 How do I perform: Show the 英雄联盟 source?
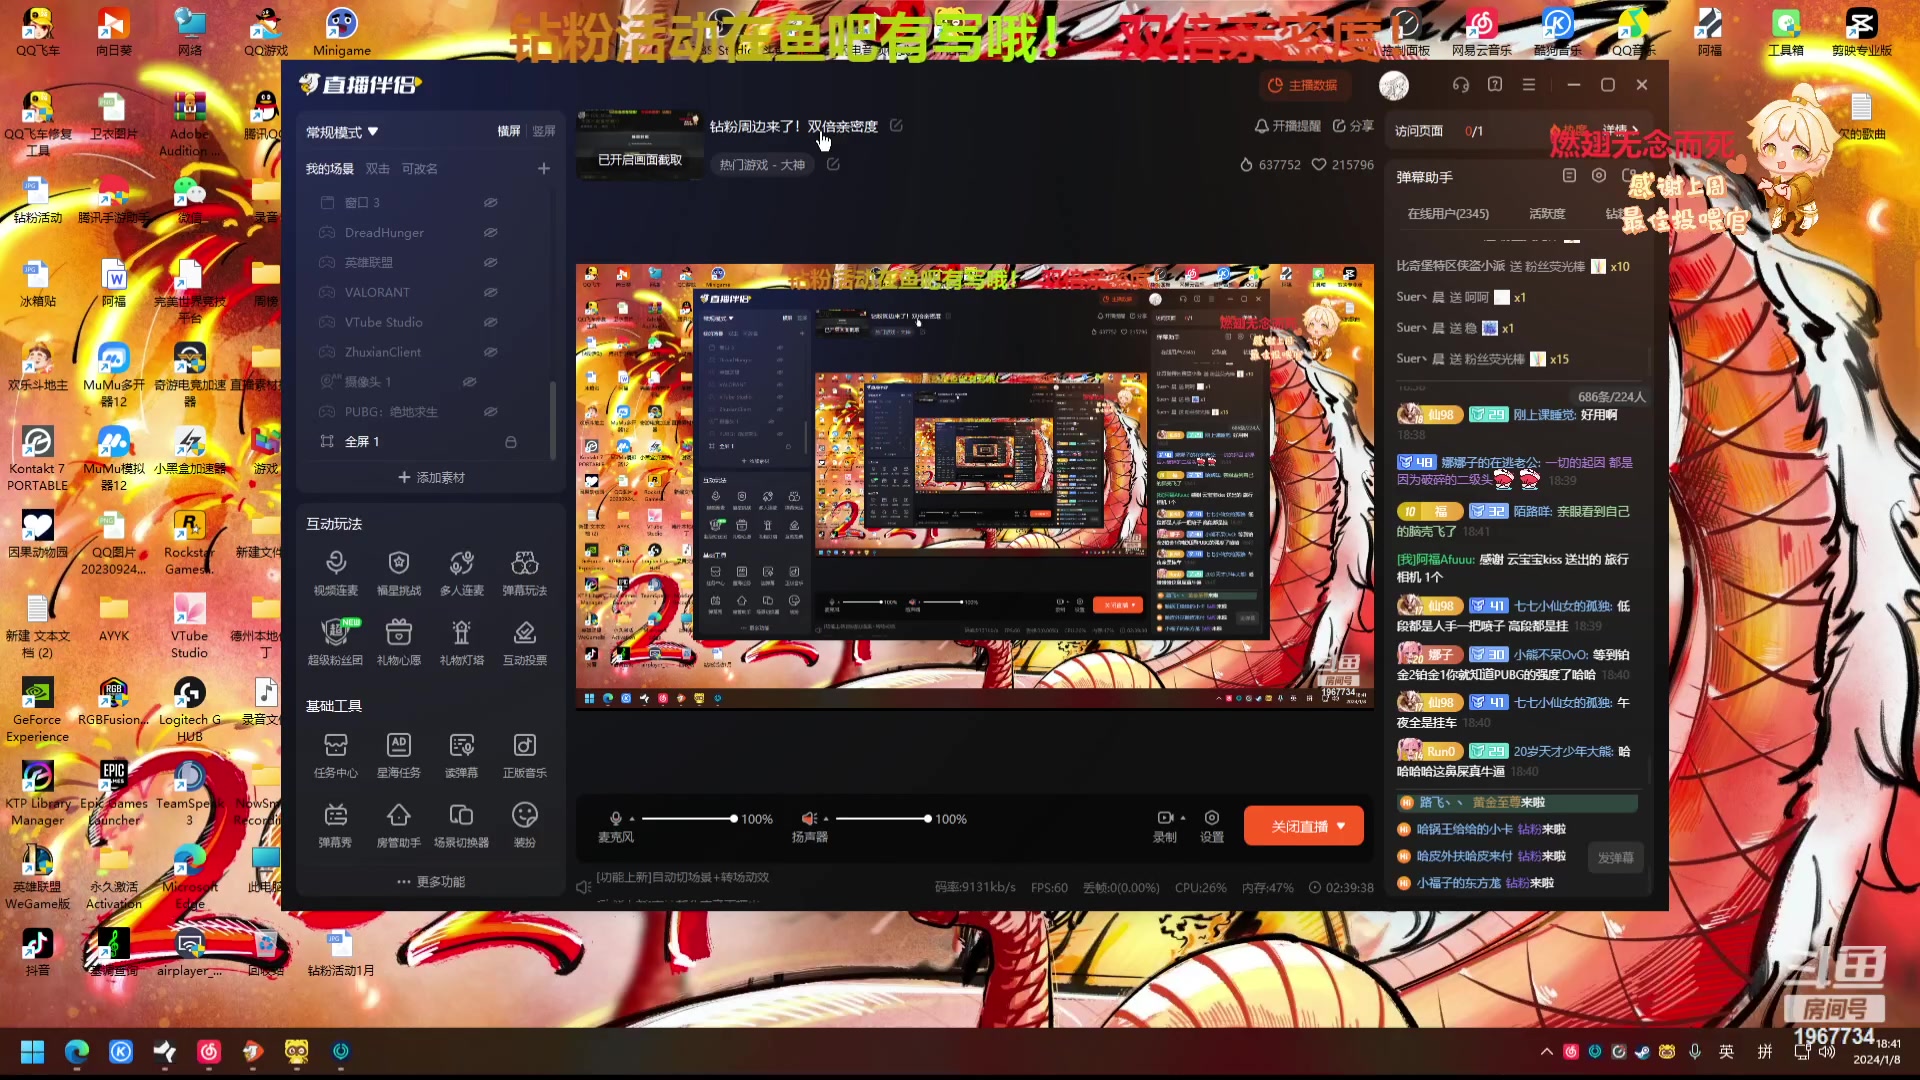(491, 263)
